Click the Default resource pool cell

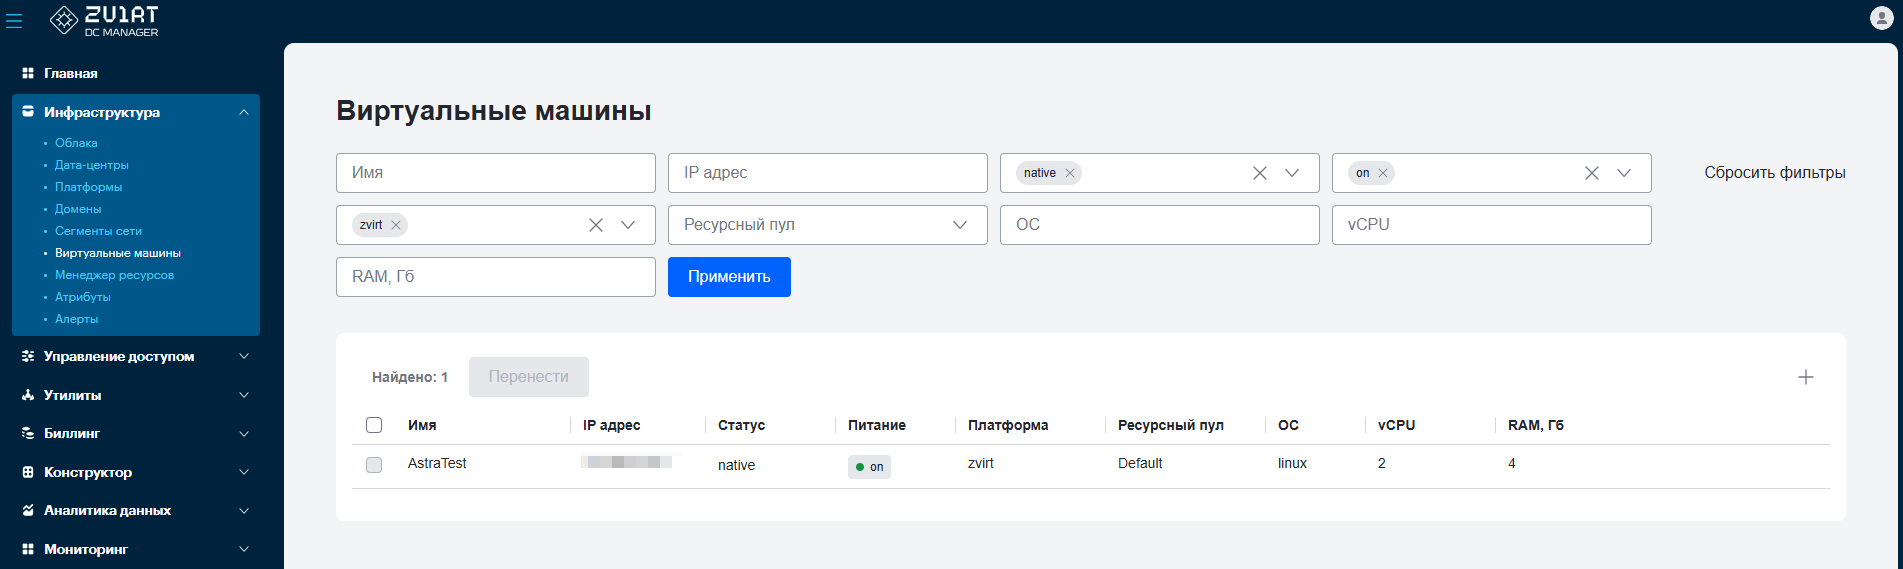[1140, 463]
